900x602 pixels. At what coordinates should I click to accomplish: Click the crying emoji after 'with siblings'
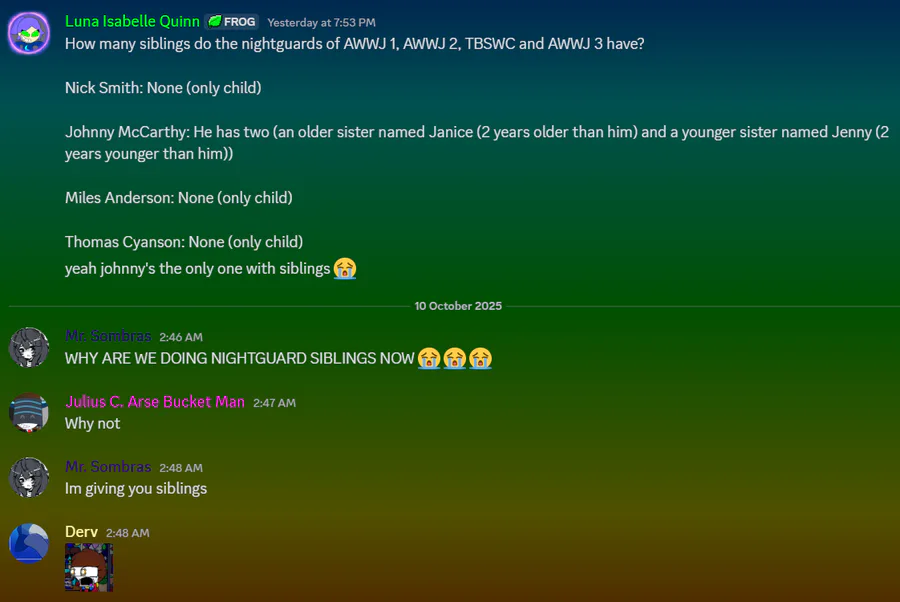[345, 268]
